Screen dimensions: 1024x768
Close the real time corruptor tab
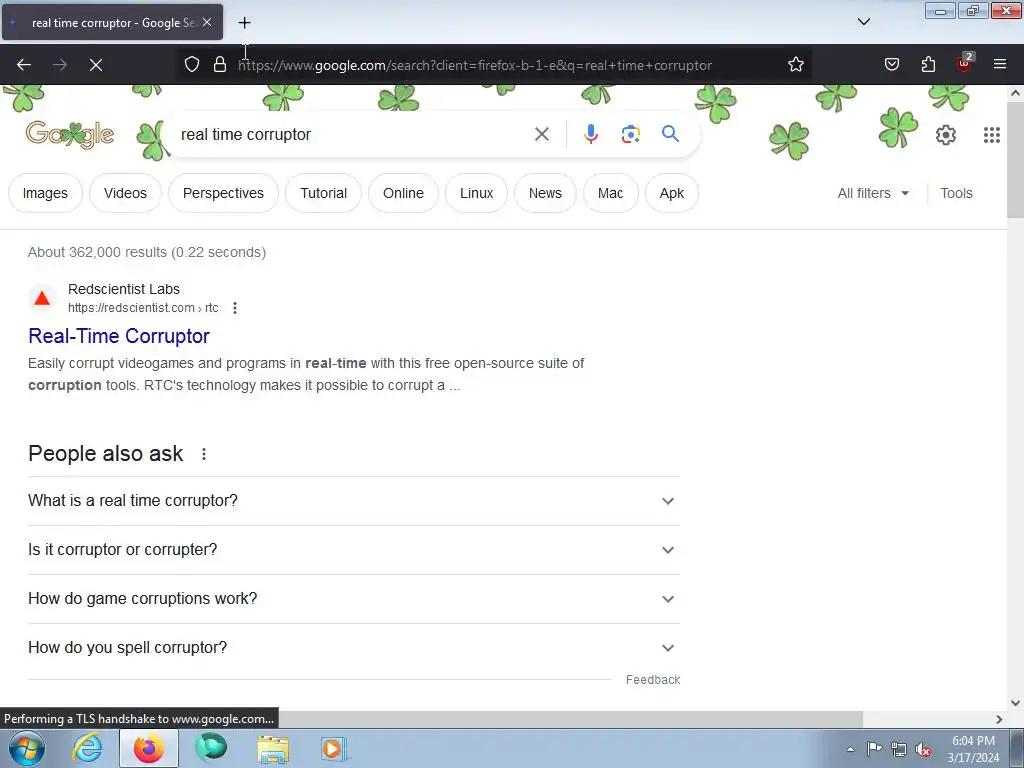[207, 22]
